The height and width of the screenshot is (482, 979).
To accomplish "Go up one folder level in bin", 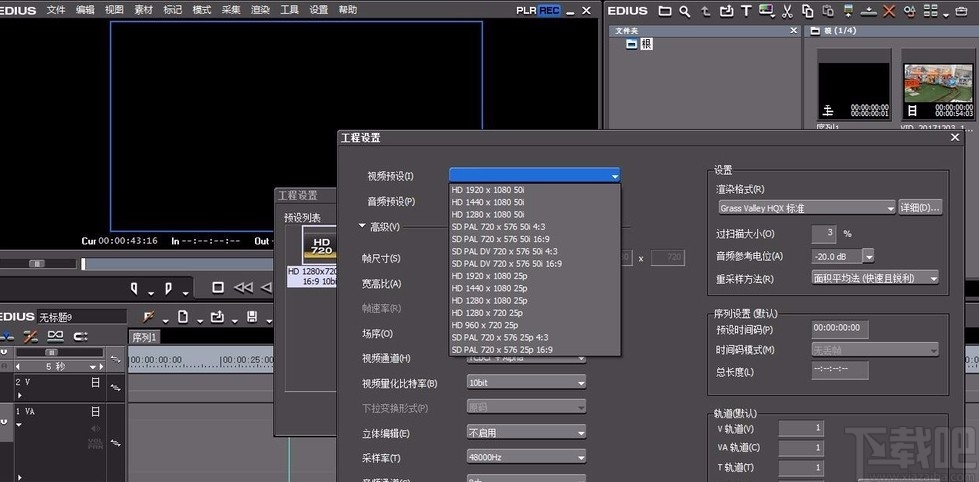I will pos(706,11).
